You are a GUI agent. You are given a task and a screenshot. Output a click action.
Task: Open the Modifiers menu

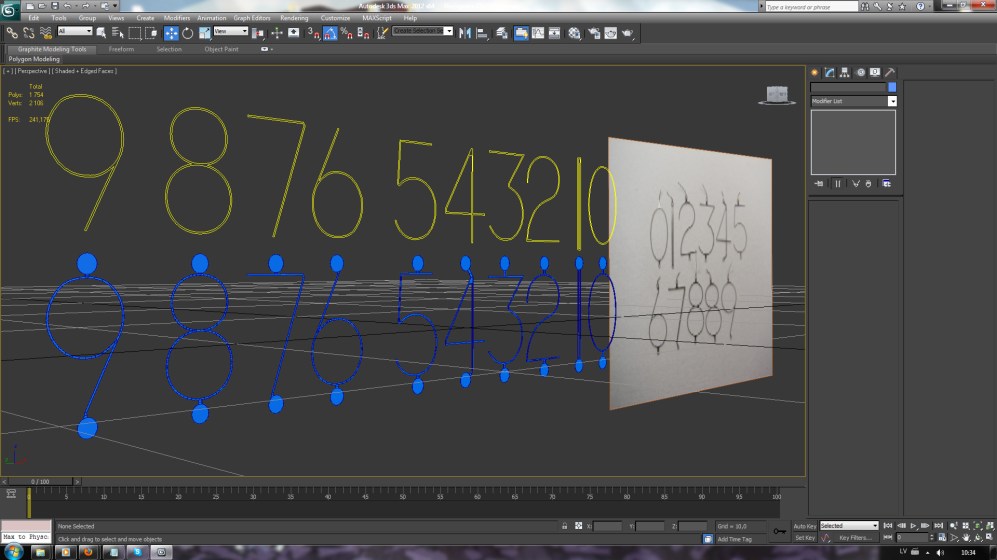coord(176,18)
